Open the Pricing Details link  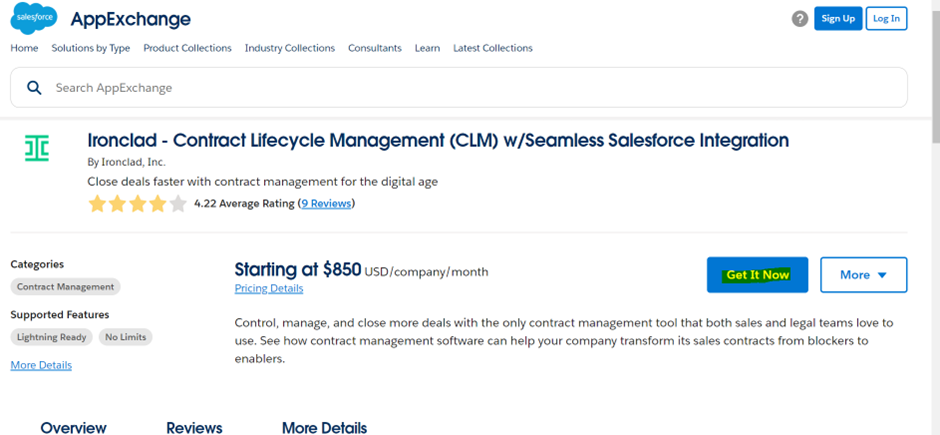(269, 289)
